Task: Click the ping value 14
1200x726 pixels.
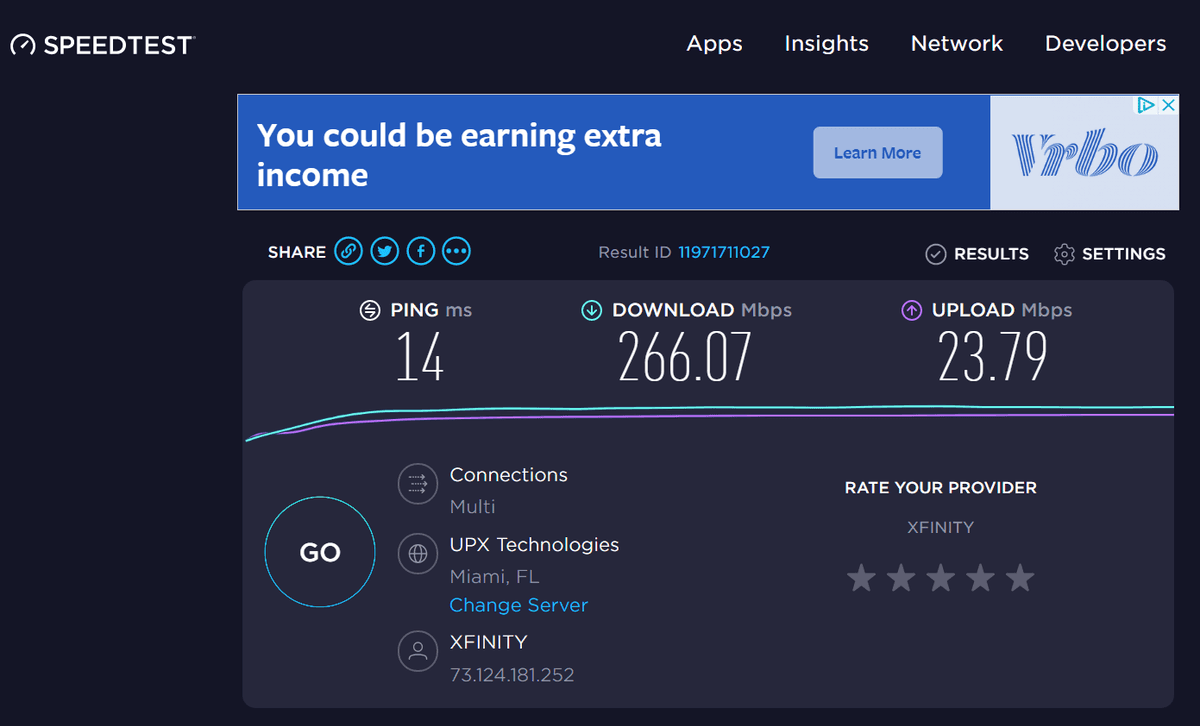Action: (x=420, y=356)
